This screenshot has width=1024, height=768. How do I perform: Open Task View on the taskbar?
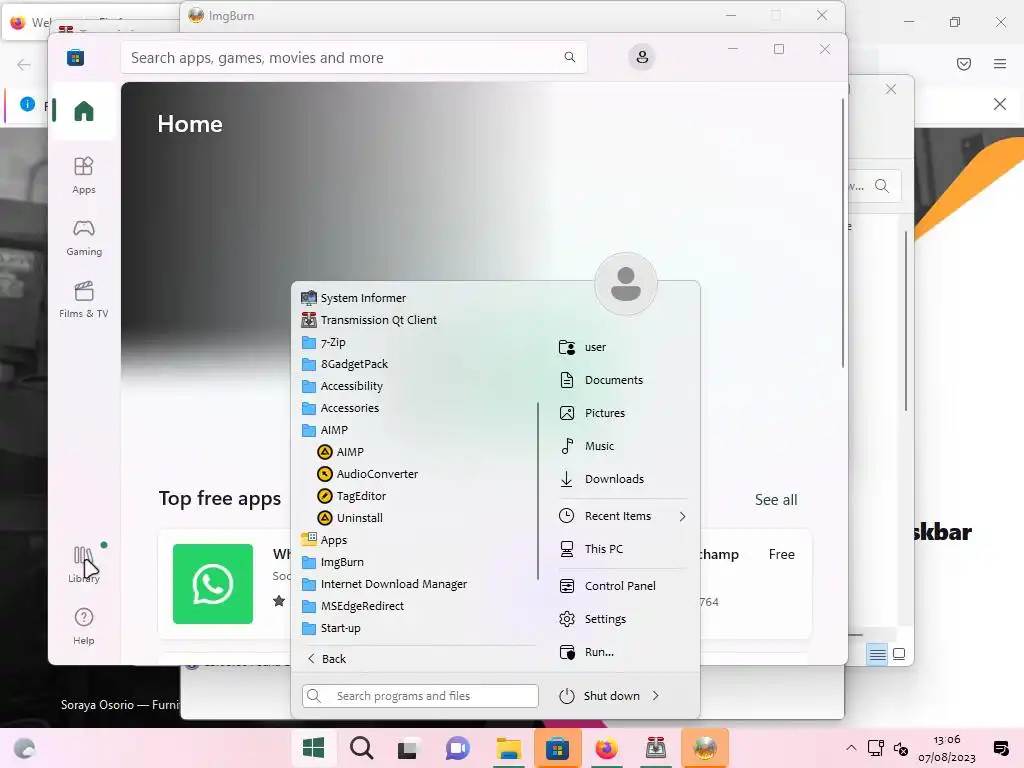[408, 748]
